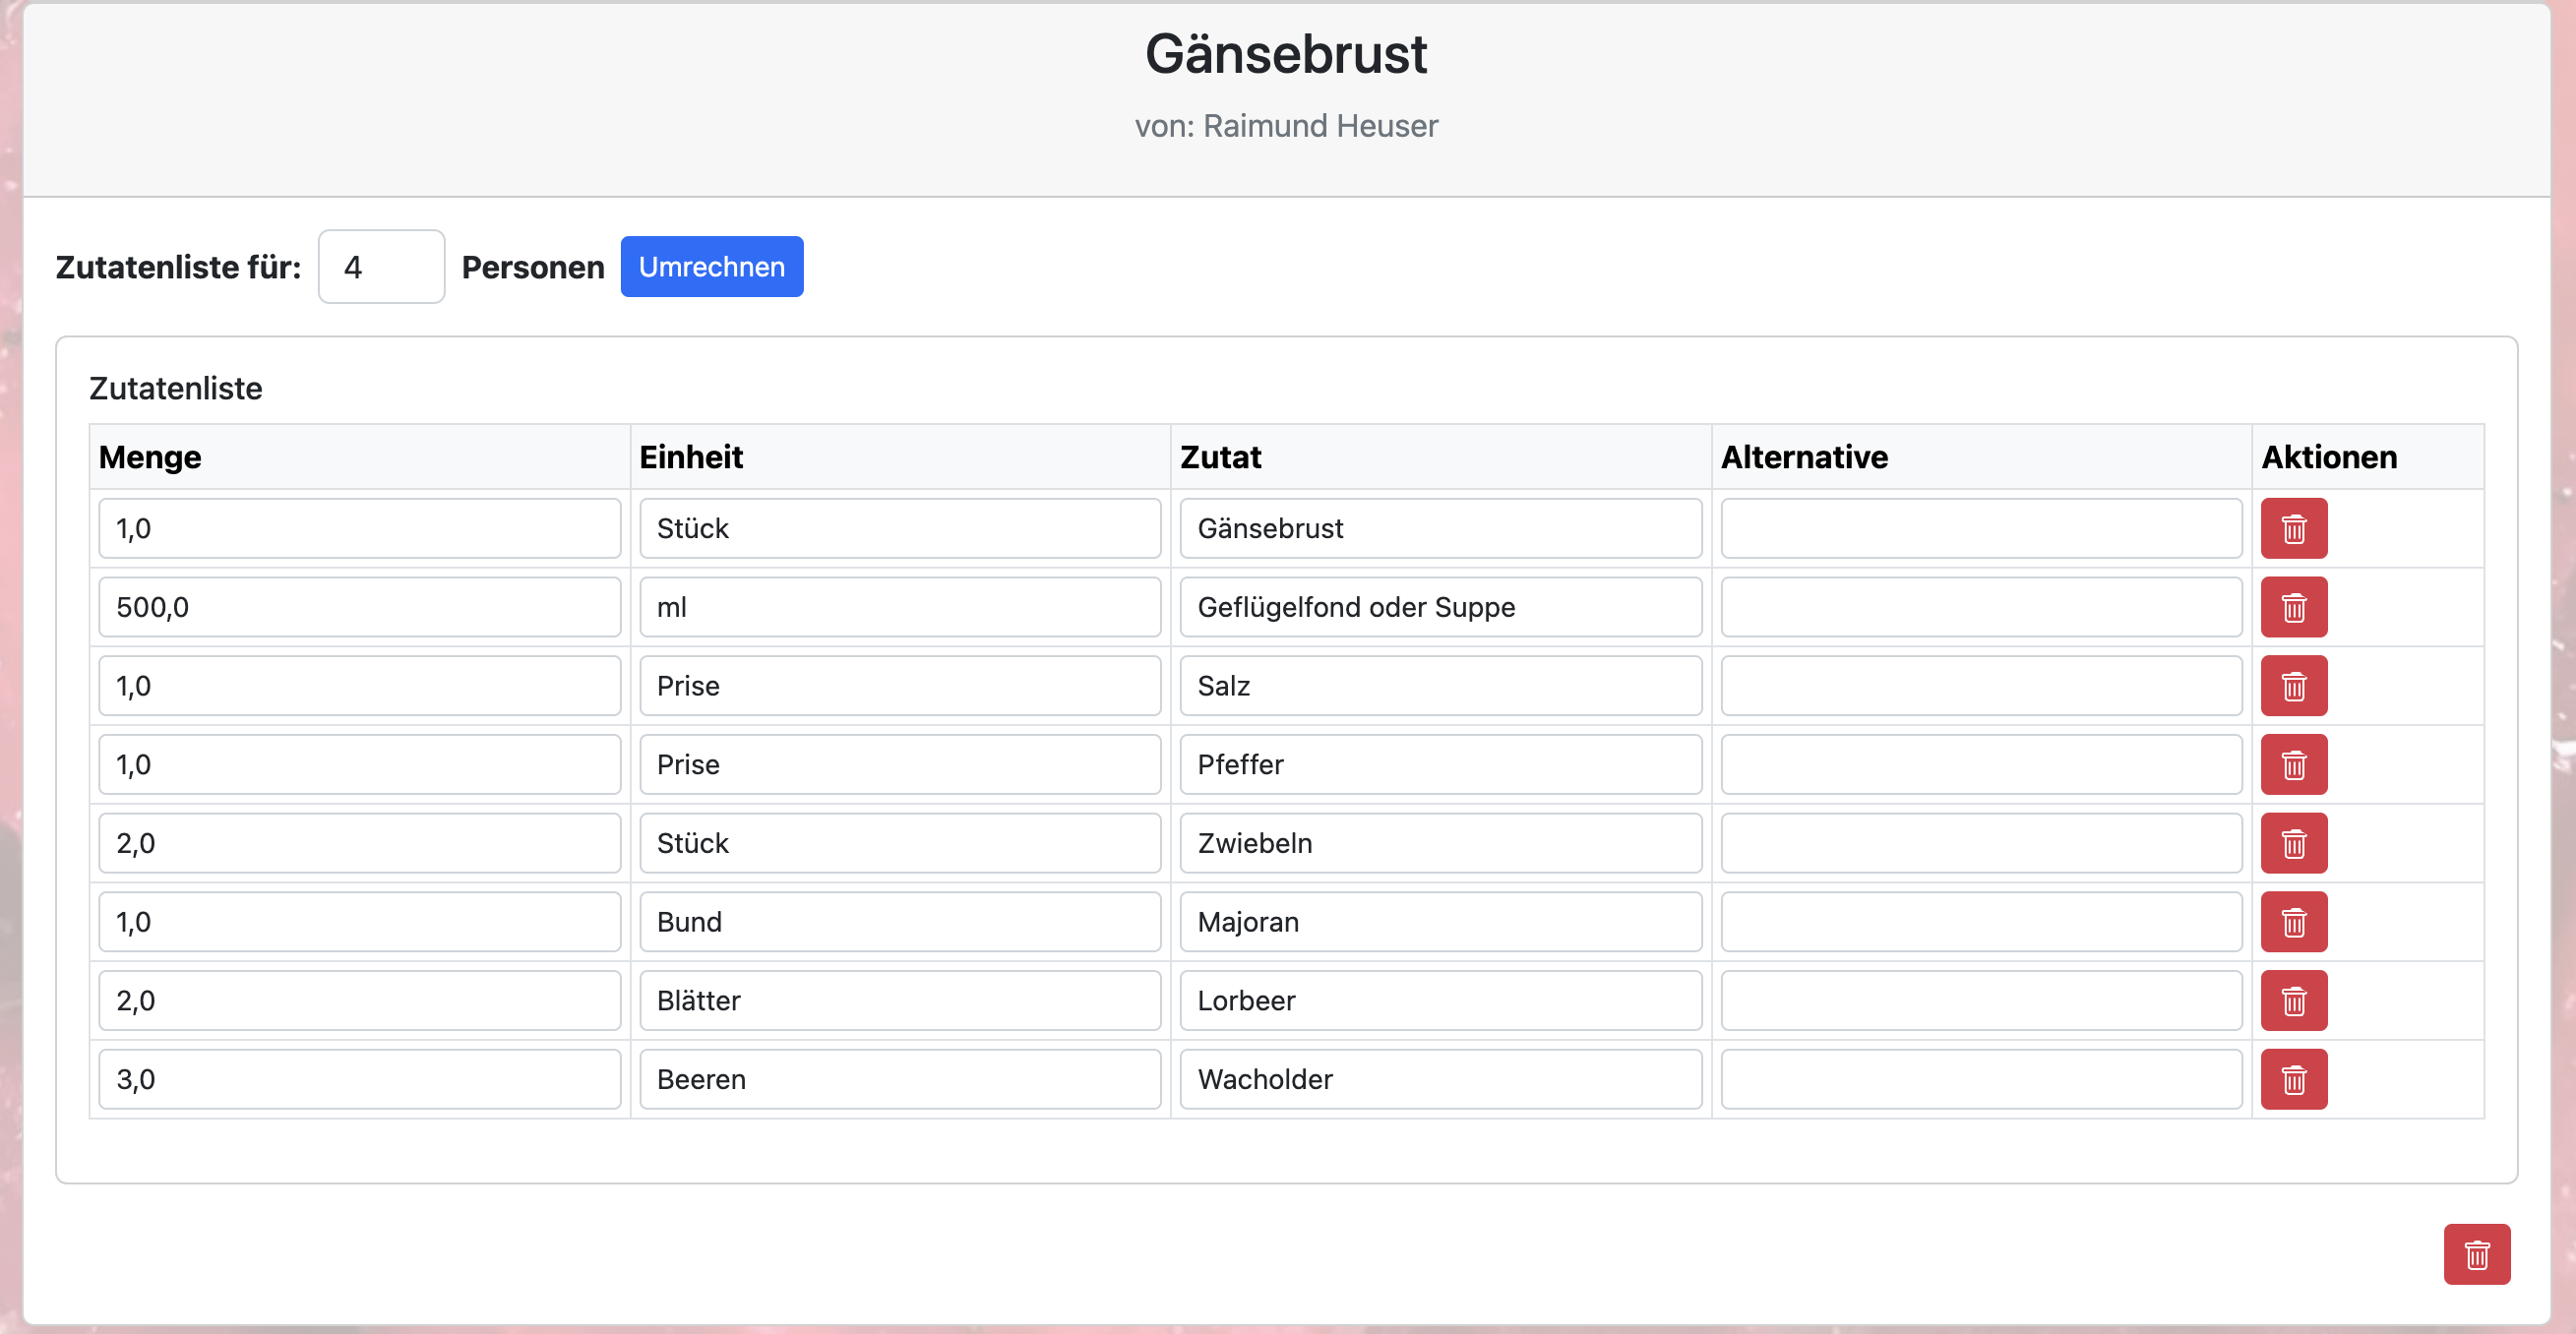The height and width of the screenshot is (1334, 2576).
Task: Edit the Blätter unit field
Action: 900,1001
